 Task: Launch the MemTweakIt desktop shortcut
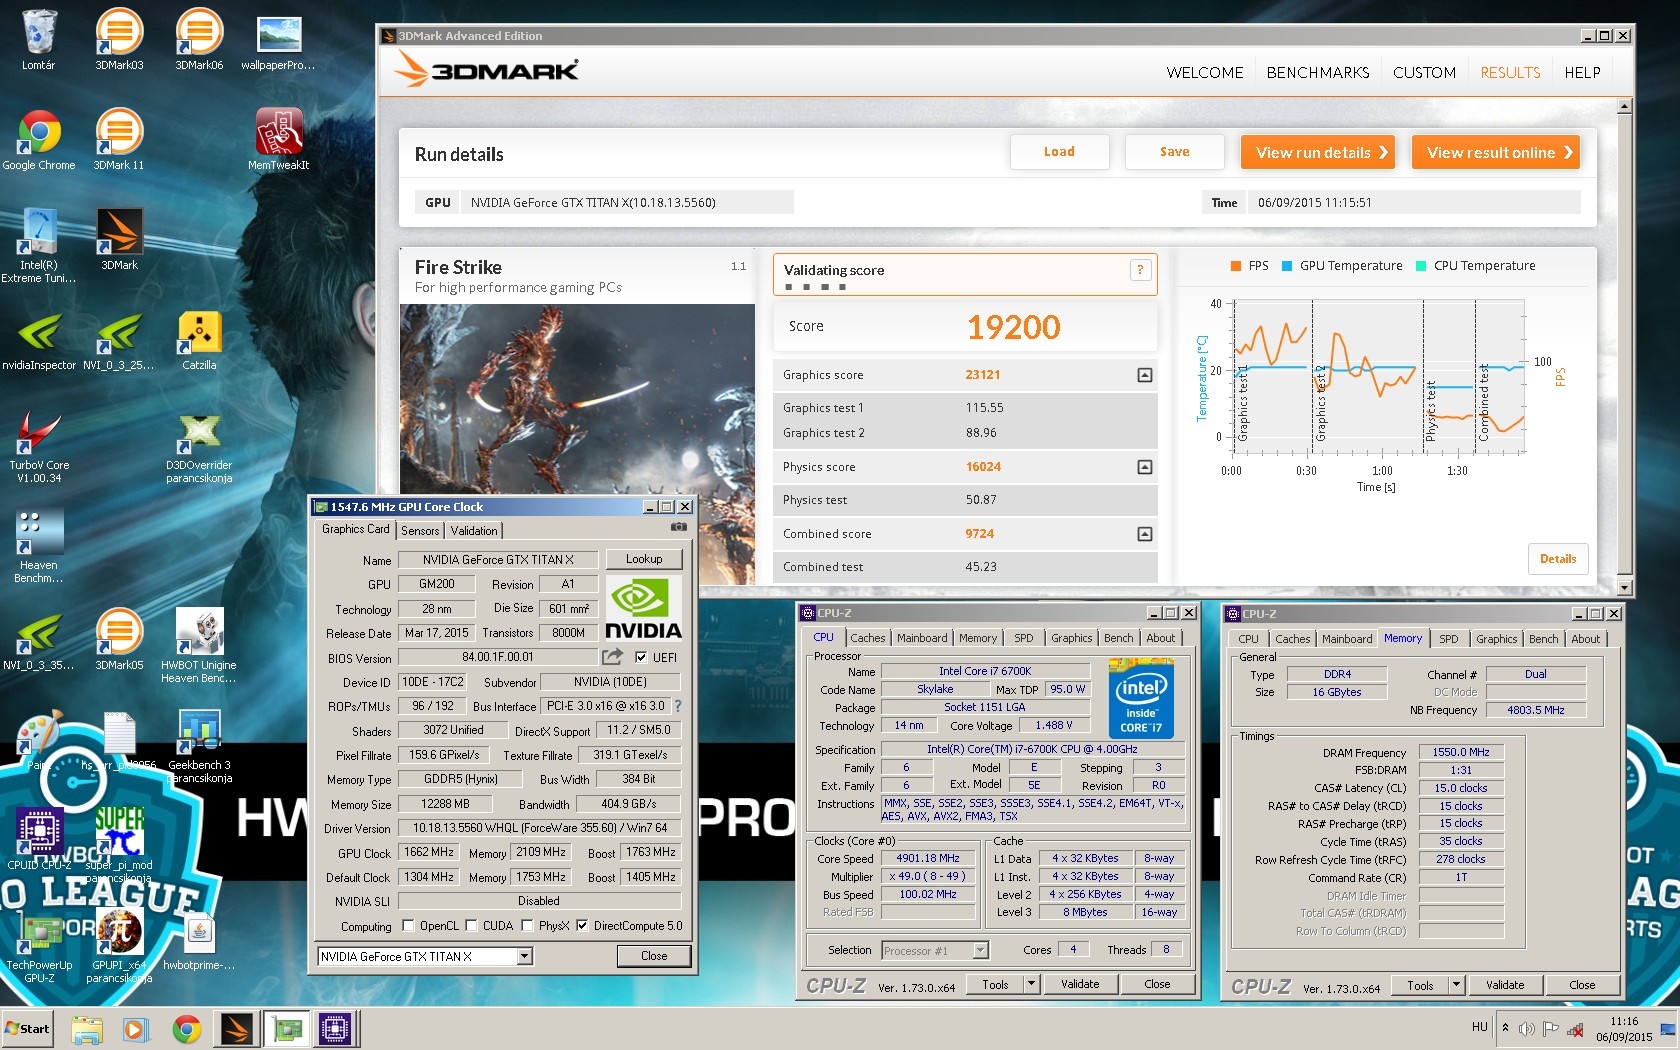point(279,140)
